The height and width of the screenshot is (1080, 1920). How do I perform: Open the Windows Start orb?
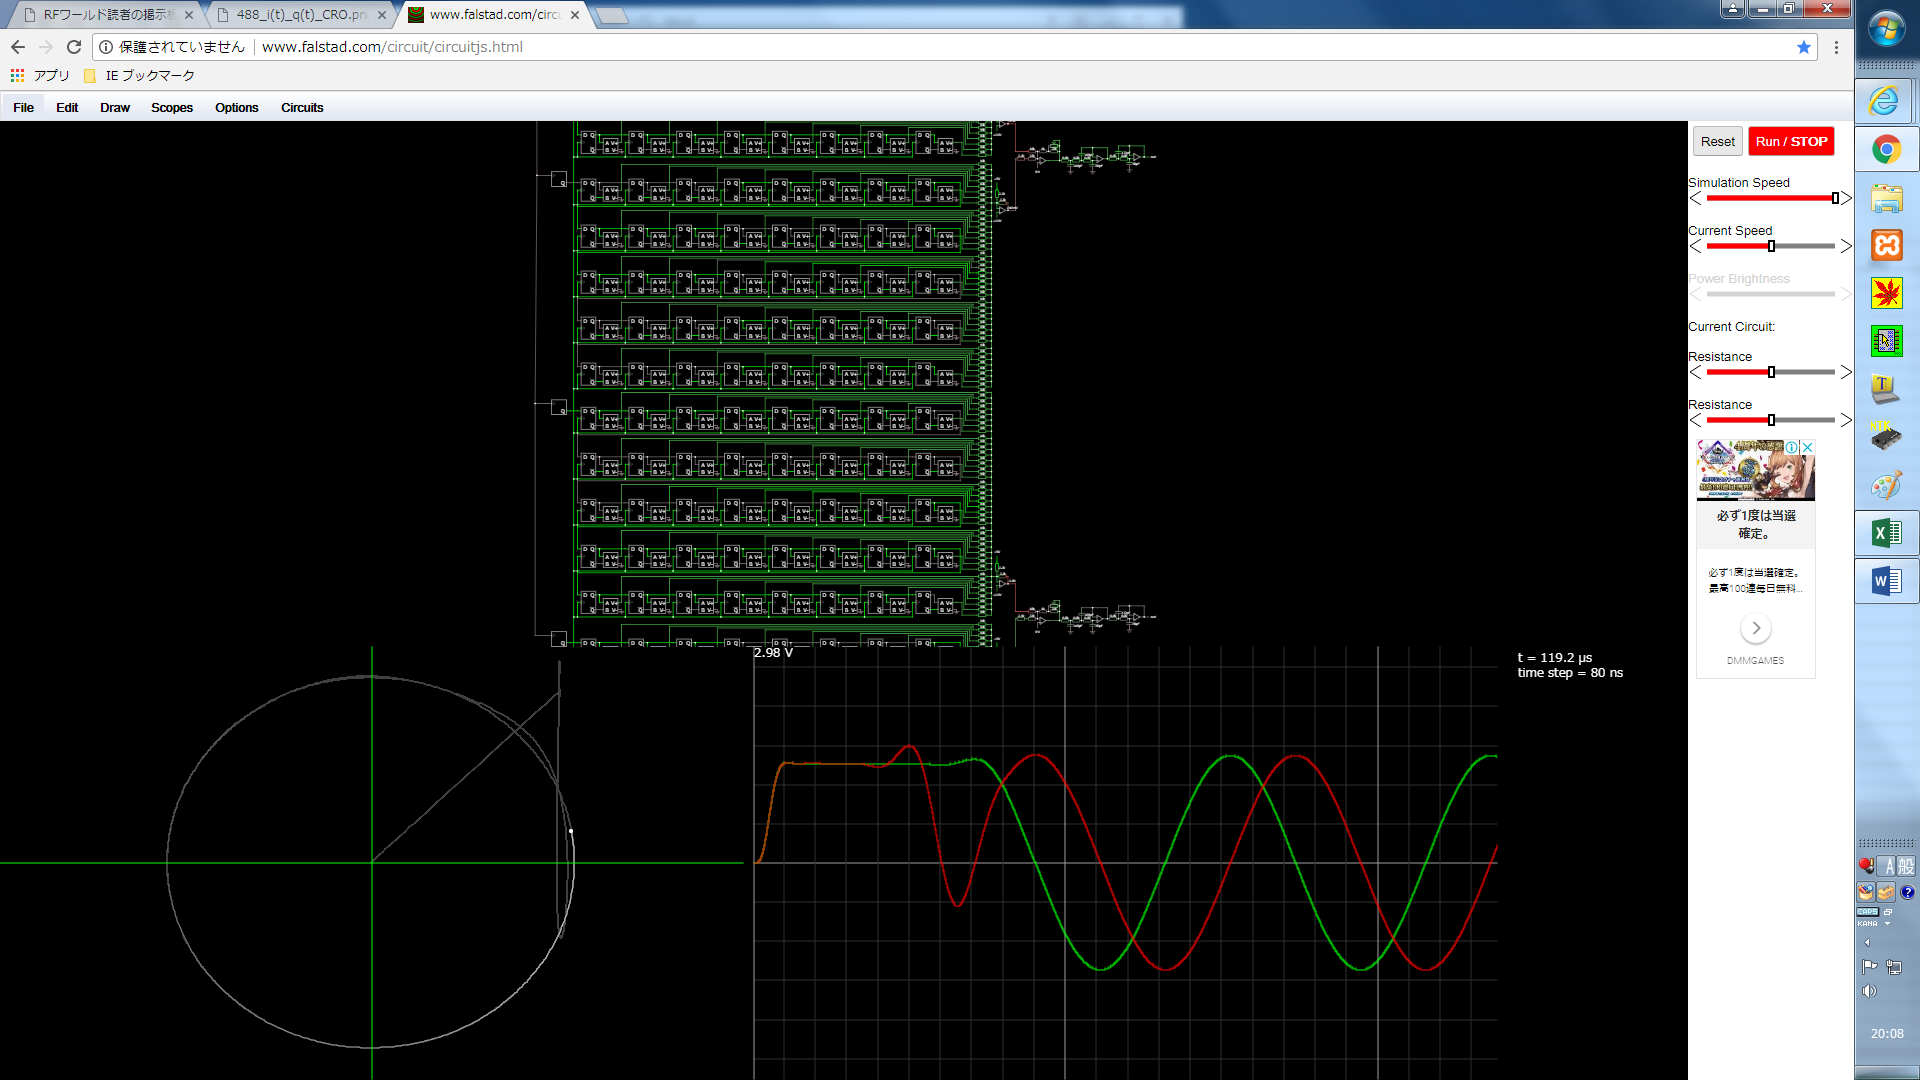tap(1887, 30)
